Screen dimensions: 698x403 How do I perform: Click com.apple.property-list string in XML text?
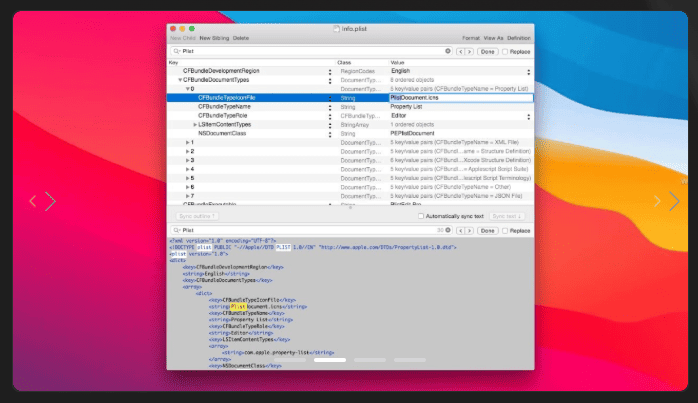[277, 353]
